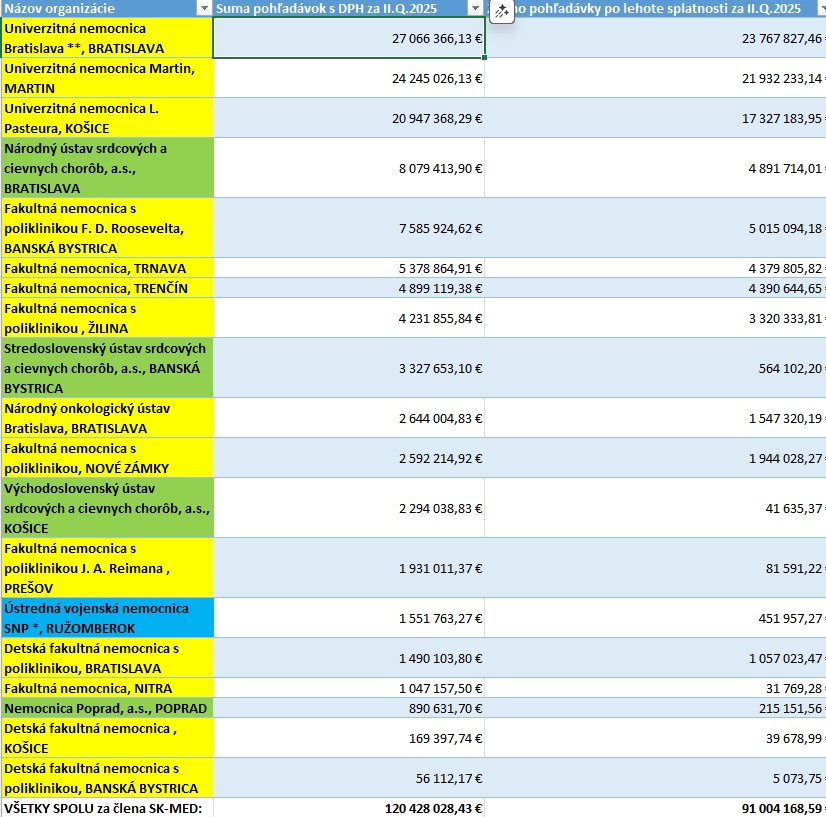Select cell with value 169 397,74 €
The width and height of the screenshot is (826, 817).
click(x=349, y=738)
